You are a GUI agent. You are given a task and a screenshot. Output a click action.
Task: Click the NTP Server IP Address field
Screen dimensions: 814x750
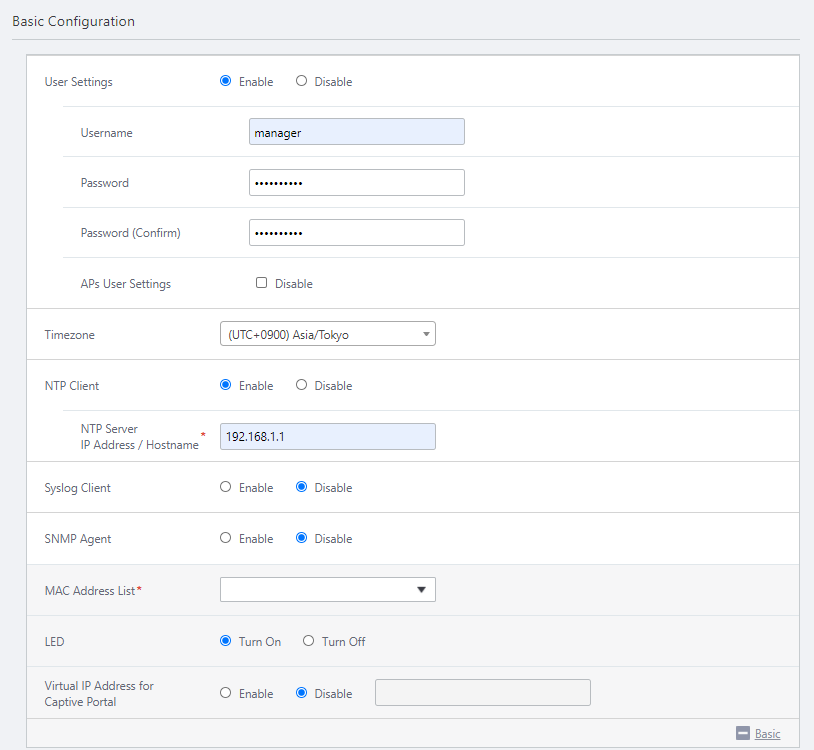327,436
